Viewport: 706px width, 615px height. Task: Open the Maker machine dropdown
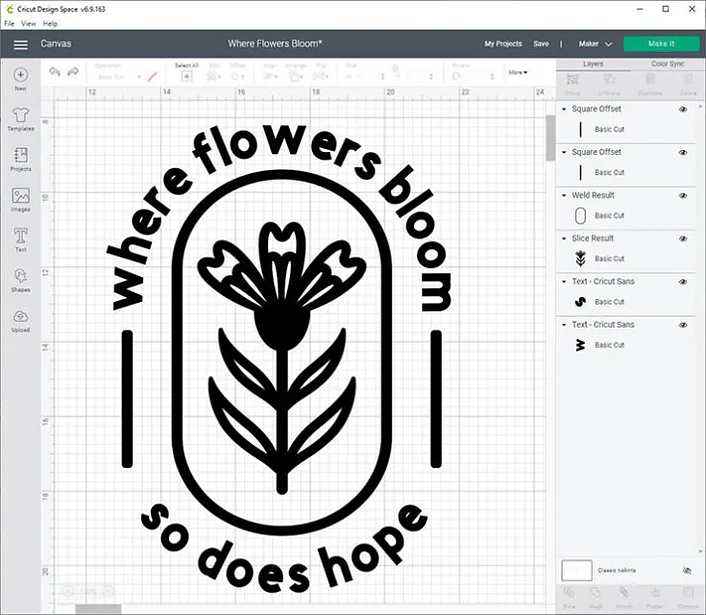coord(595,44)
